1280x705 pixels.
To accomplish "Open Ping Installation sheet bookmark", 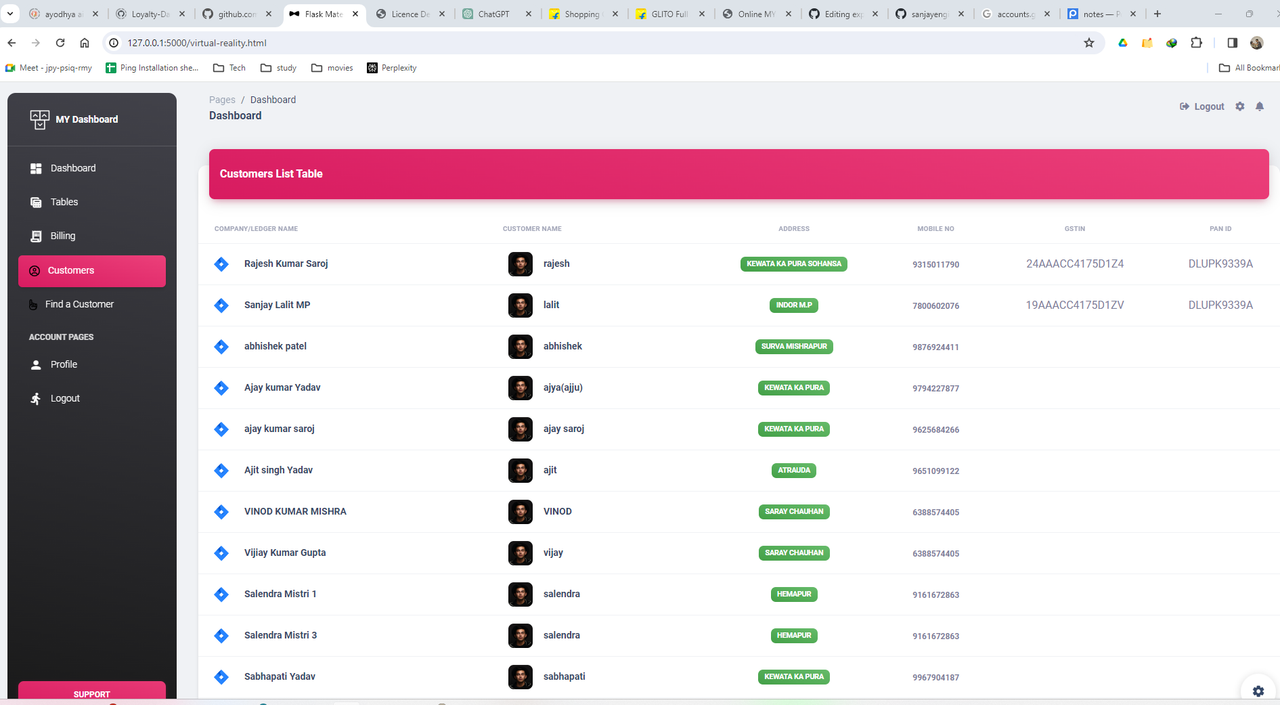I will point(152,68).
